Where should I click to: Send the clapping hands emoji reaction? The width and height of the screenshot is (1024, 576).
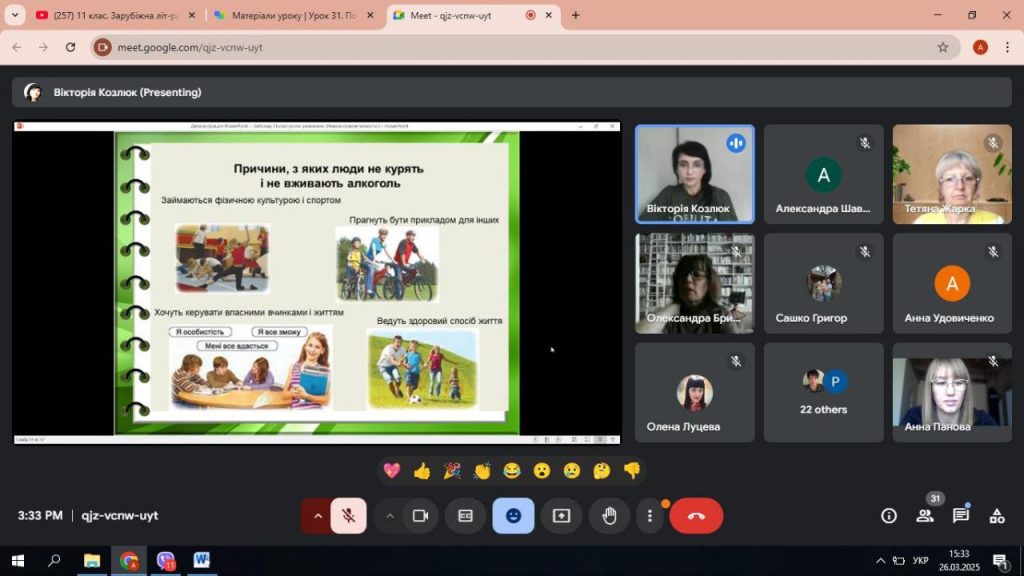pos(482,470)
